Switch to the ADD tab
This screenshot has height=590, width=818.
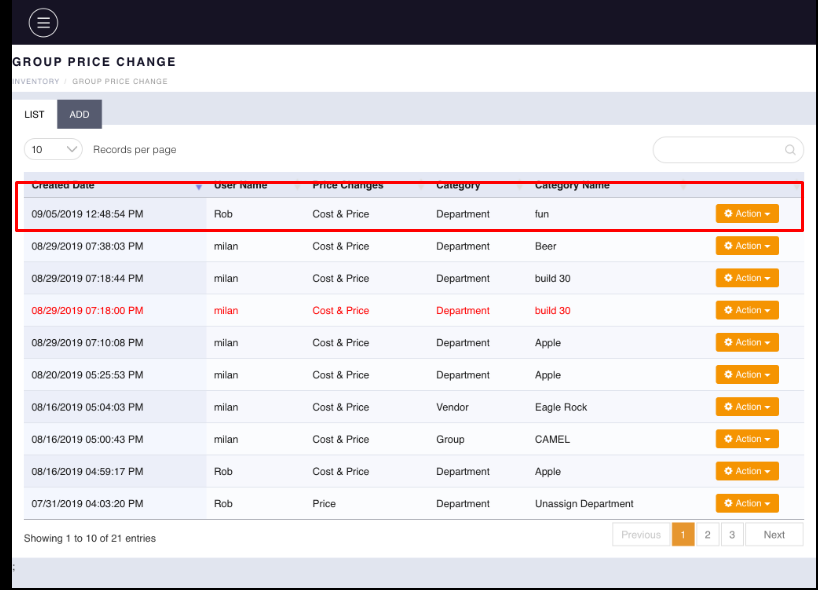[x=79, y=114]
